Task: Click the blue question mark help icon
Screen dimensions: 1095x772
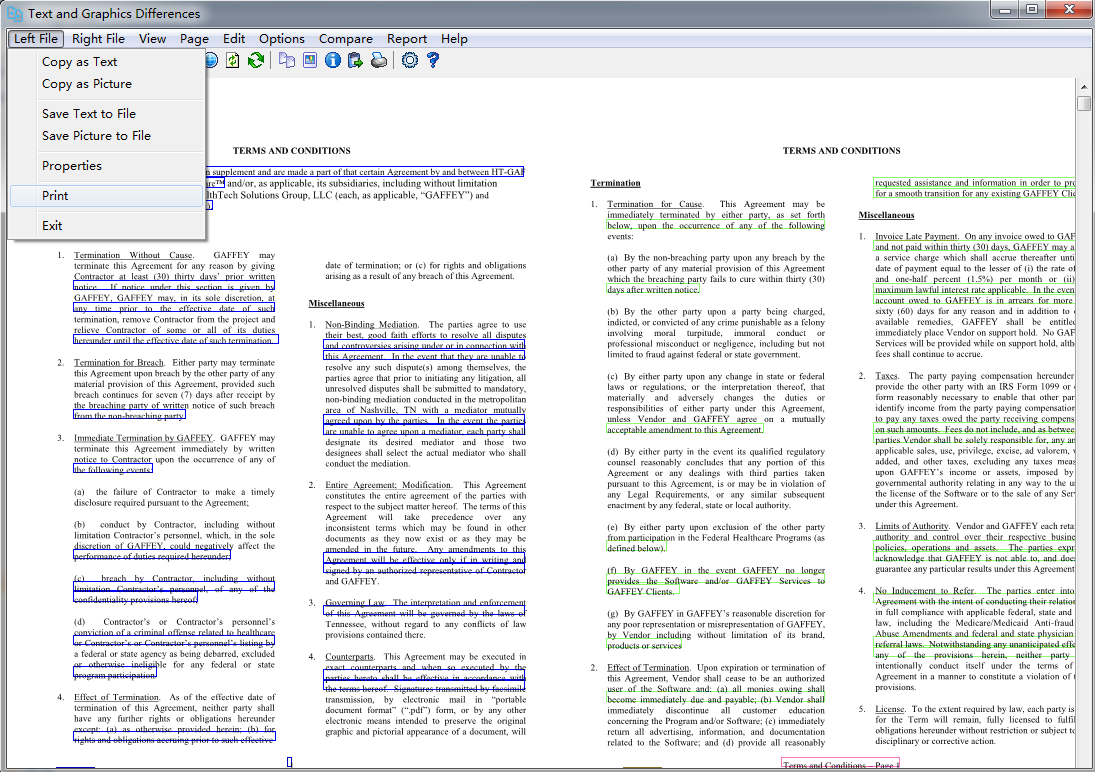Action: click(433, 61)
